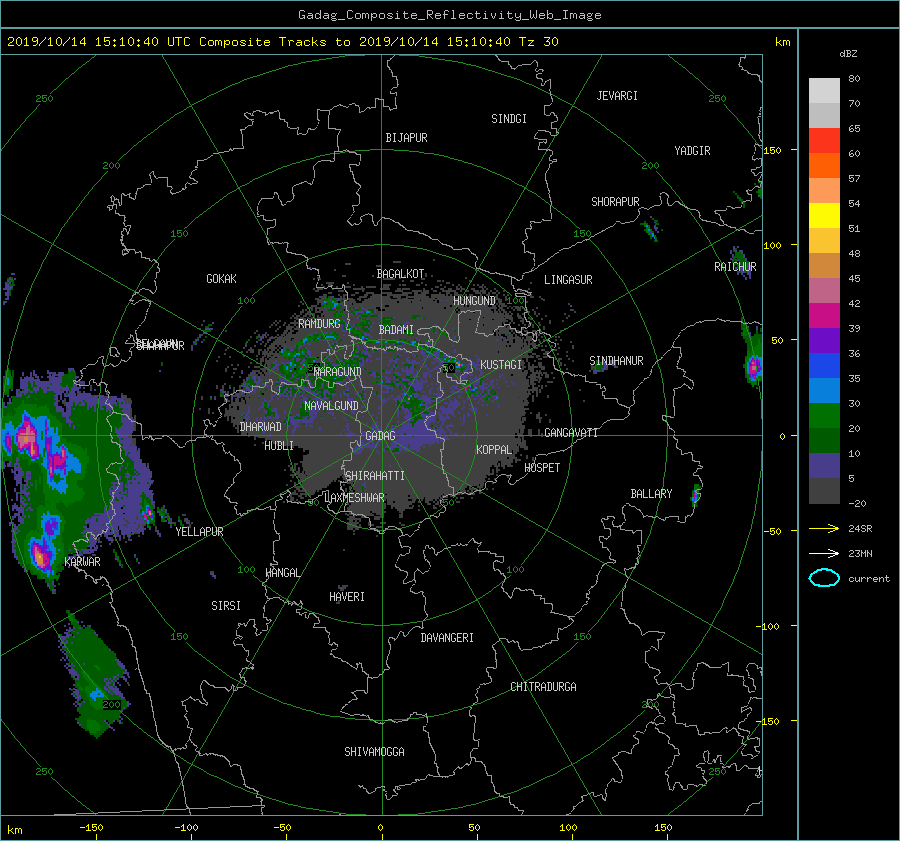The width and height of the screenshot is (900, 841).
Task: Click the -150 tick on bottom axis
Action: (91, 828)
